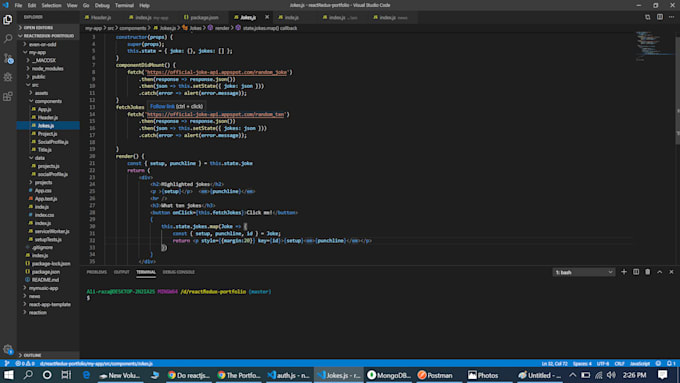Click the feedback smiley in status bar
Viewport: 680px width, 383px height.
click(x=658, y=363)
